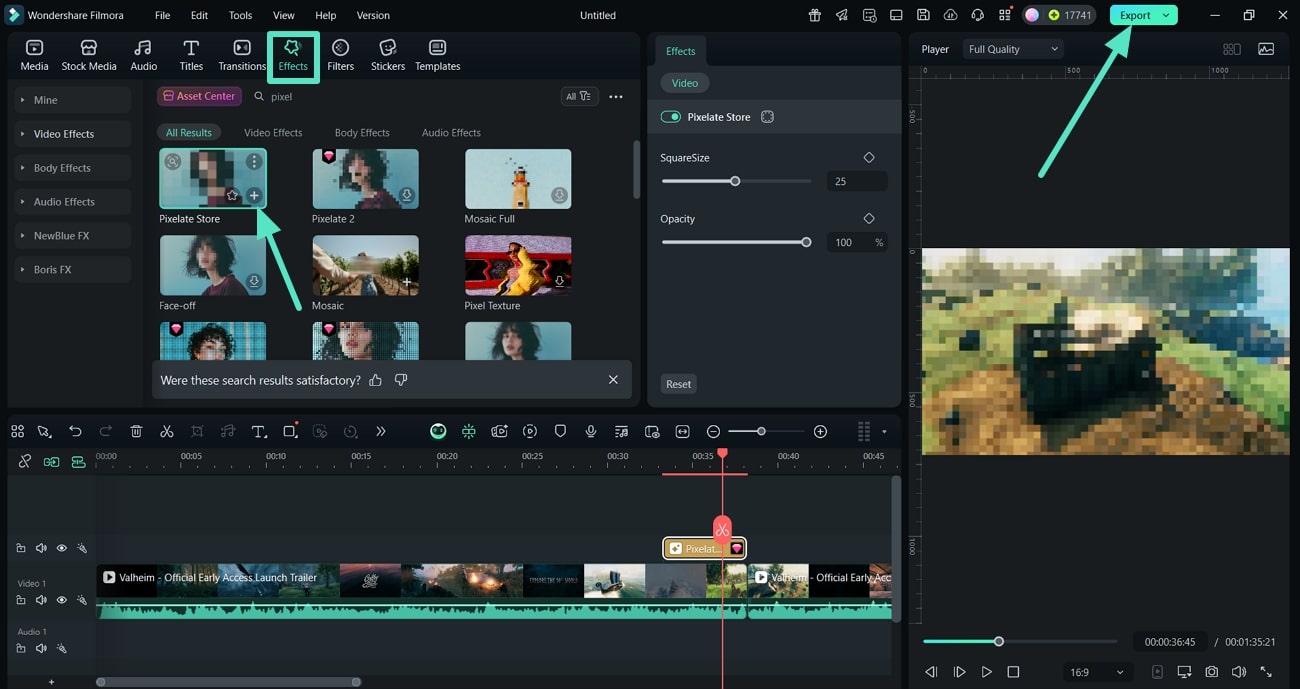
Task: Click the player progress bar
Action: [x=1020, y=641]
